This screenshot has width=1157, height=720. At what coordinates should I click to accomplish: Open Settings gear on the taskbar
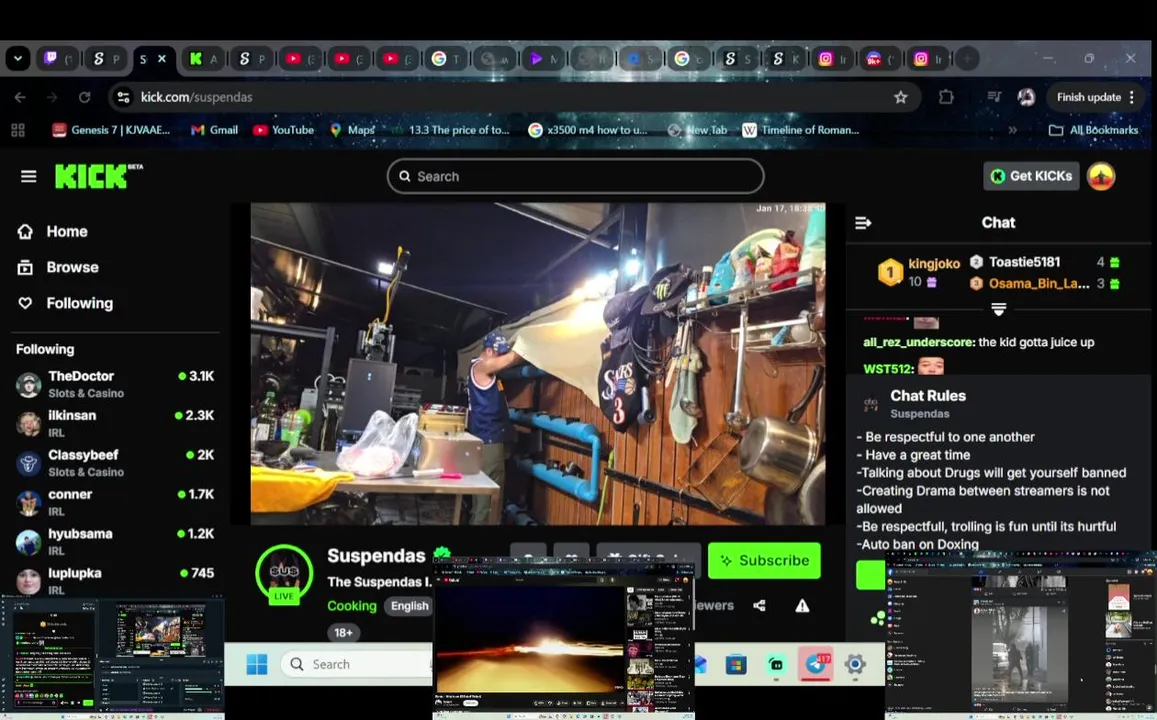[854, 664]
